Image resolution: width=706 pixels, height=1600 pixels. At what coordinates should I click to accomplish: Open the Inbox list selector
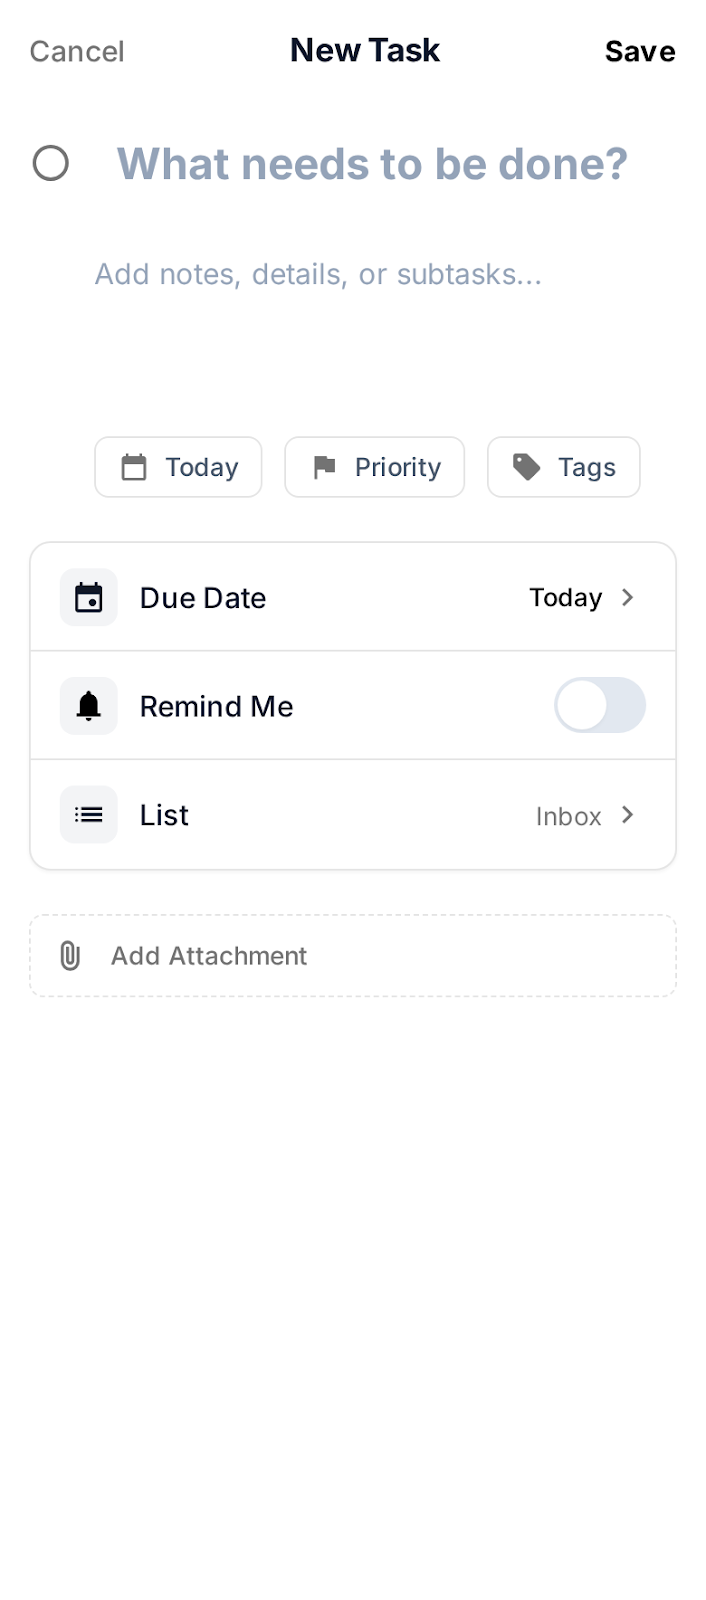coord(568,816)
